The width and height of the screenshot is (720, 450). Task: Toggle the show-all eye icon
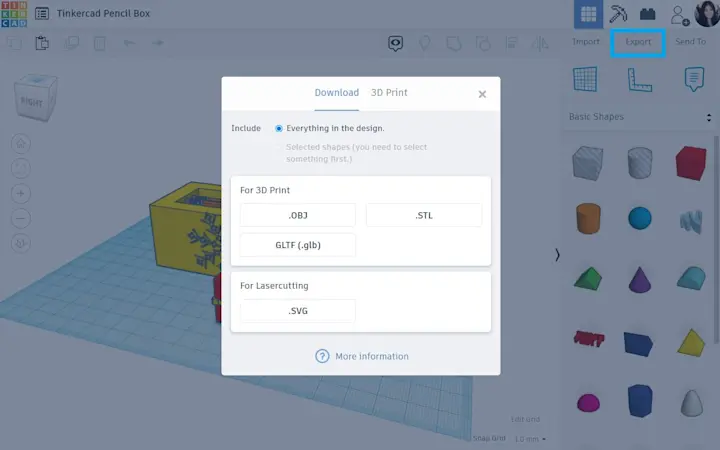click(x=395, y=44)
